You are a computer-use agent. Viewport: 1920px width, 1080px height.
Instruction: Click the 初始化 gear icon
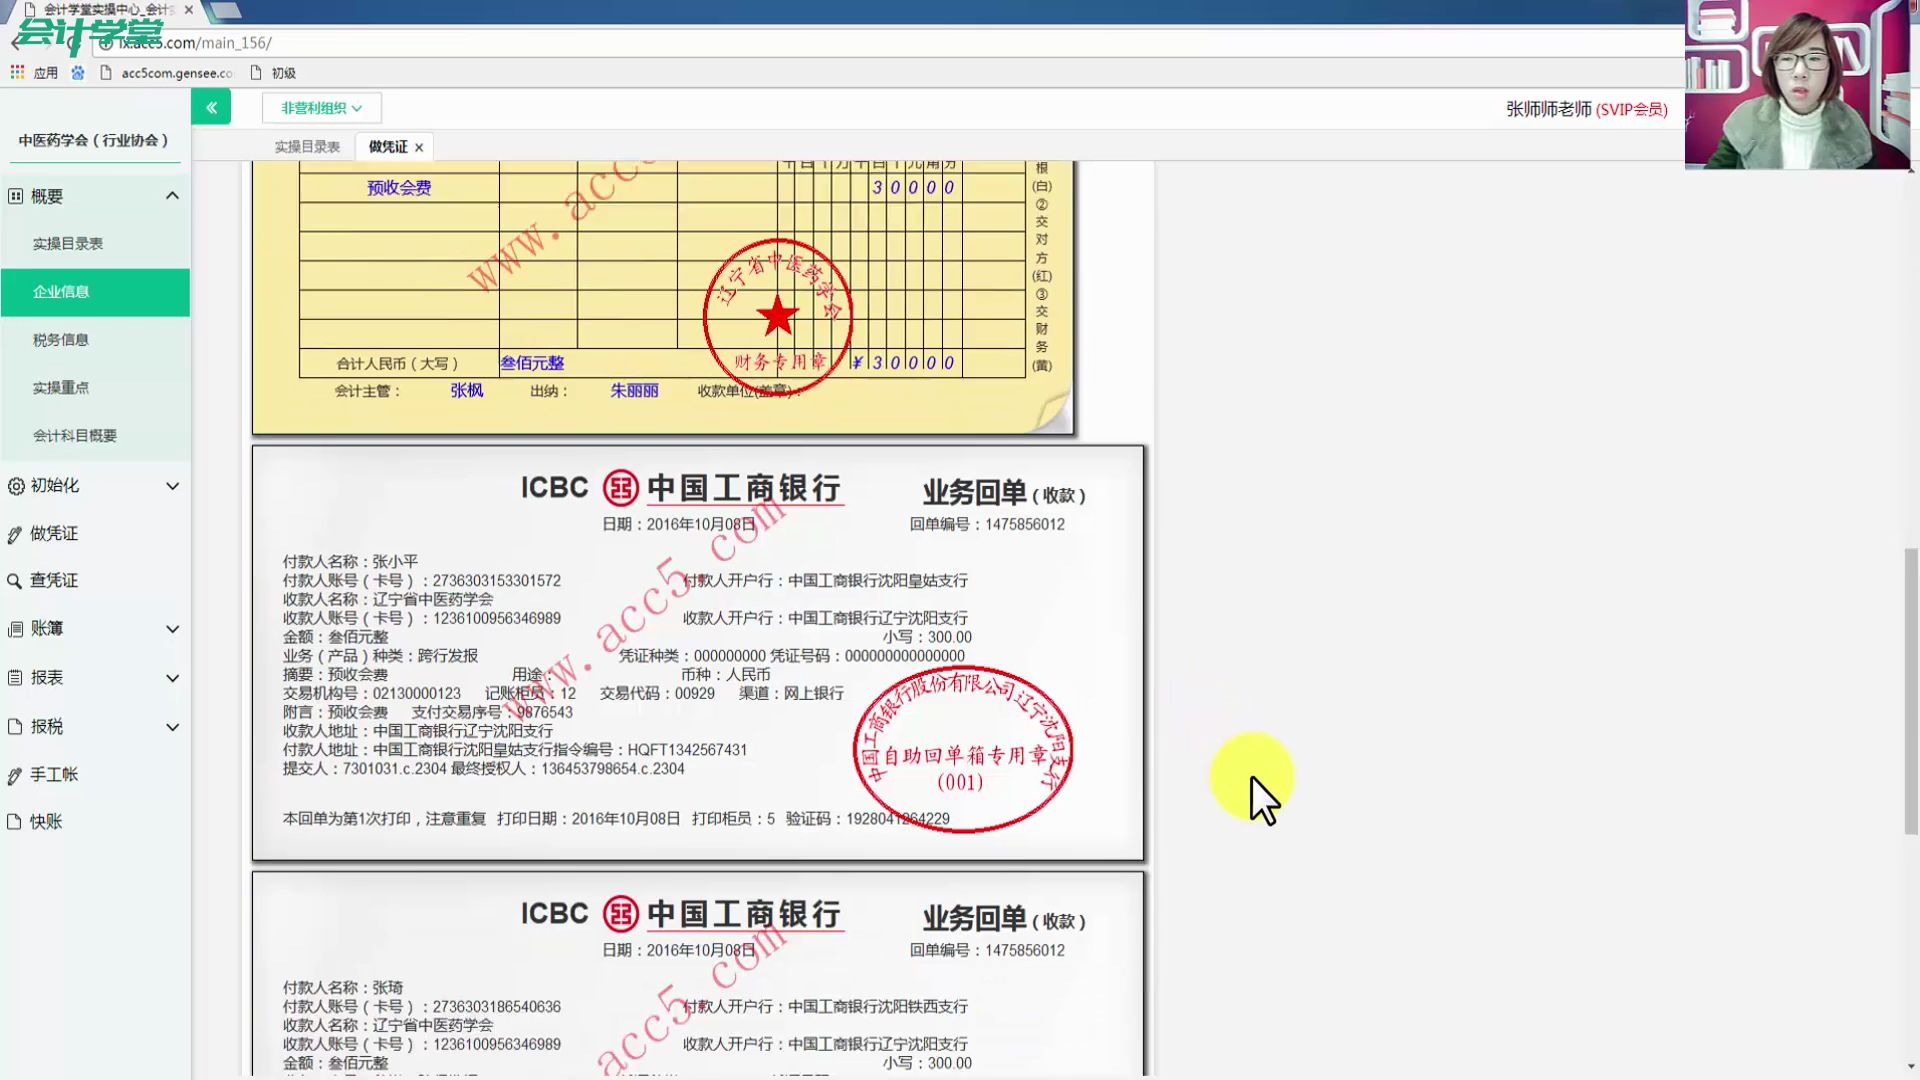[16, 486]
